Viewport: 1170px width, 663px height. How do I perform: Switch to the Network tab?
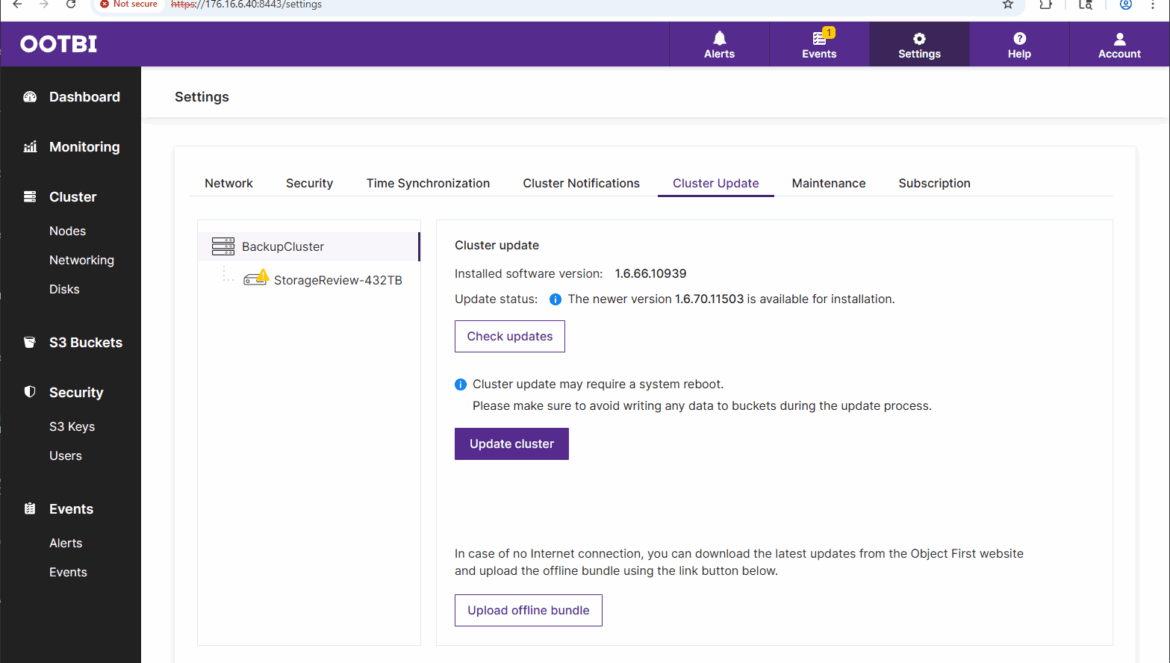coord(228,183)
